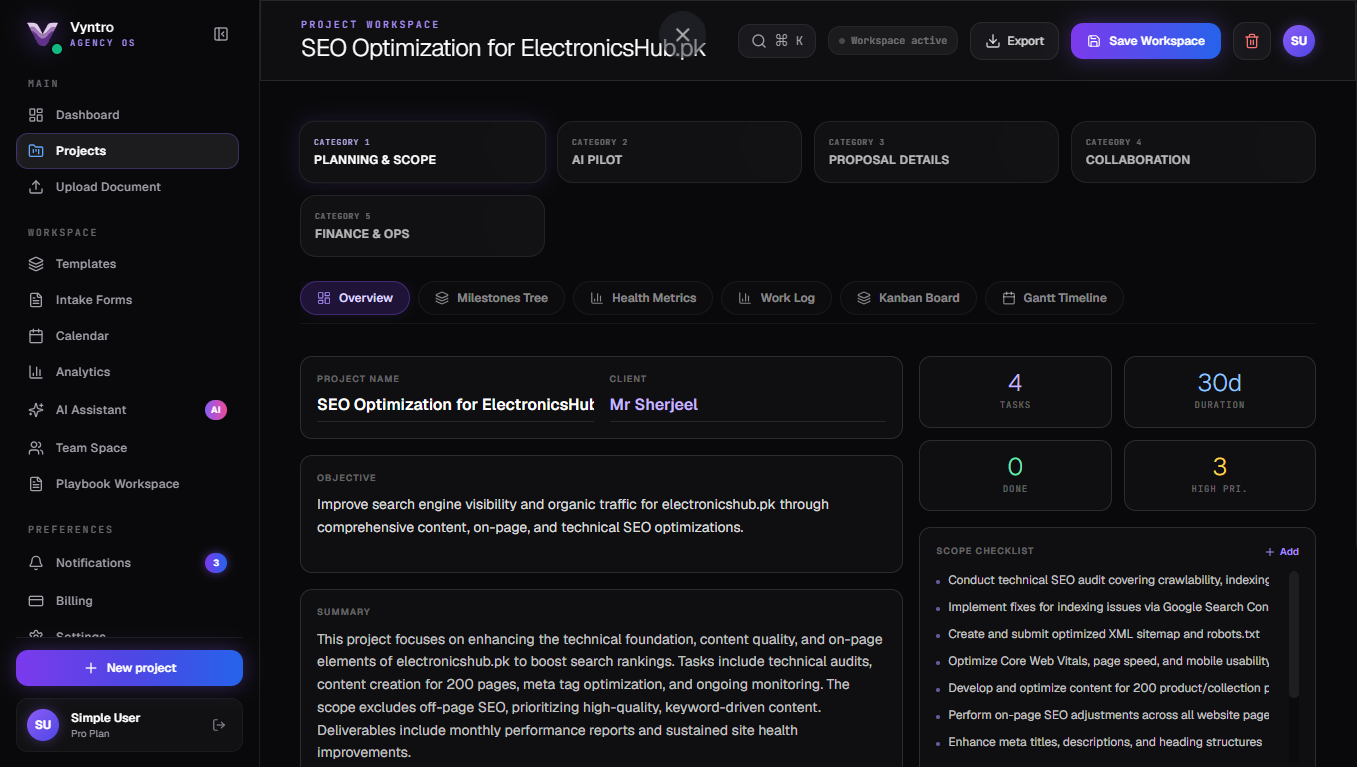Image resolution: width=1357 pixels, height=767 pixels.
Task: Select Category 1 Planning & Scope
Action: tap(422, 152)
